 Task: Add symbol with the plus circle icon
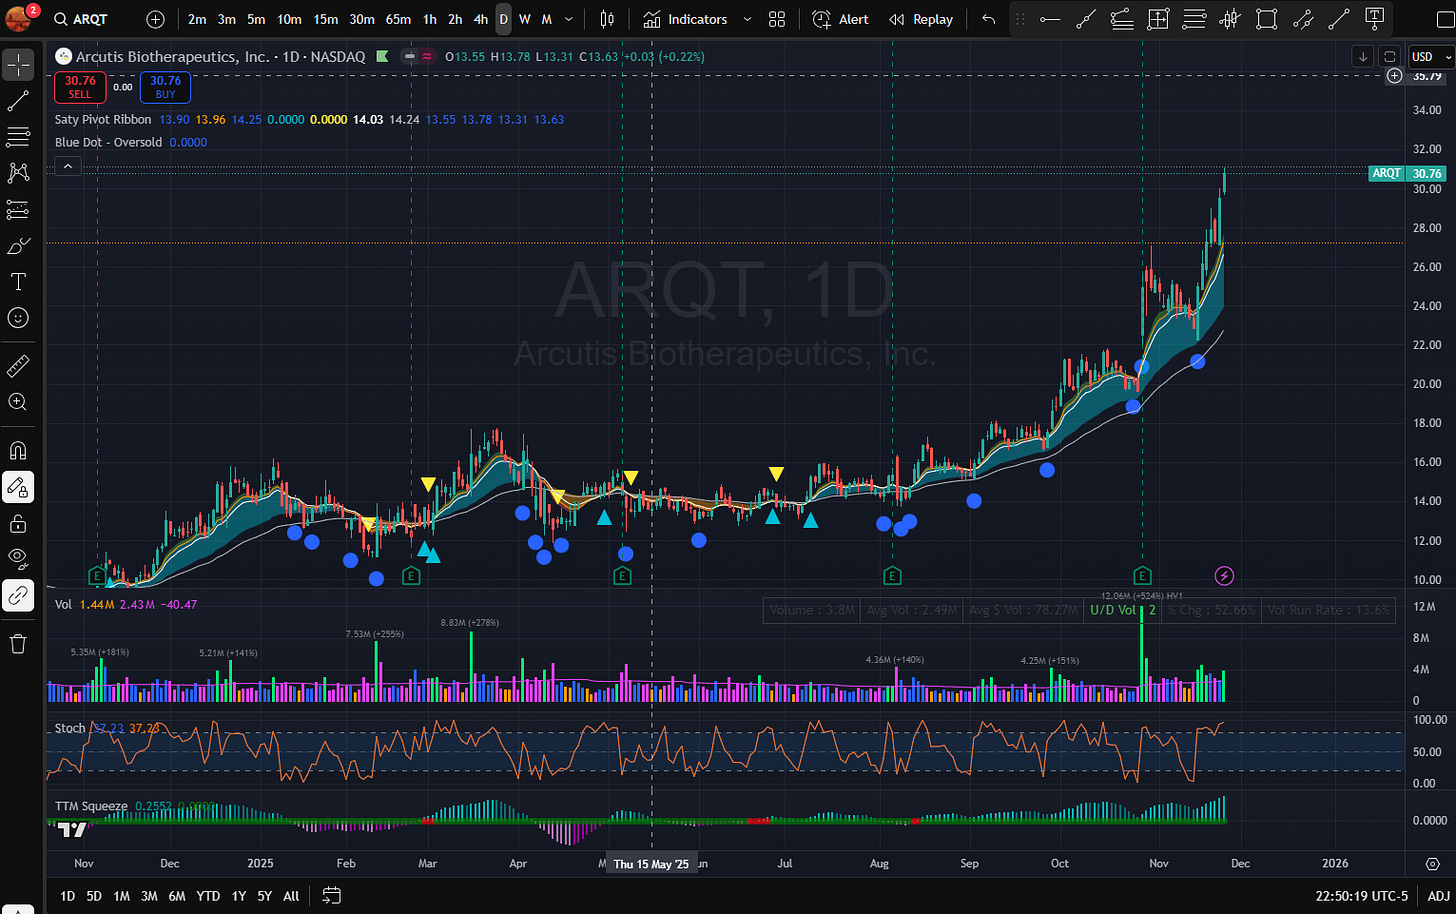(x=155, y=19)
